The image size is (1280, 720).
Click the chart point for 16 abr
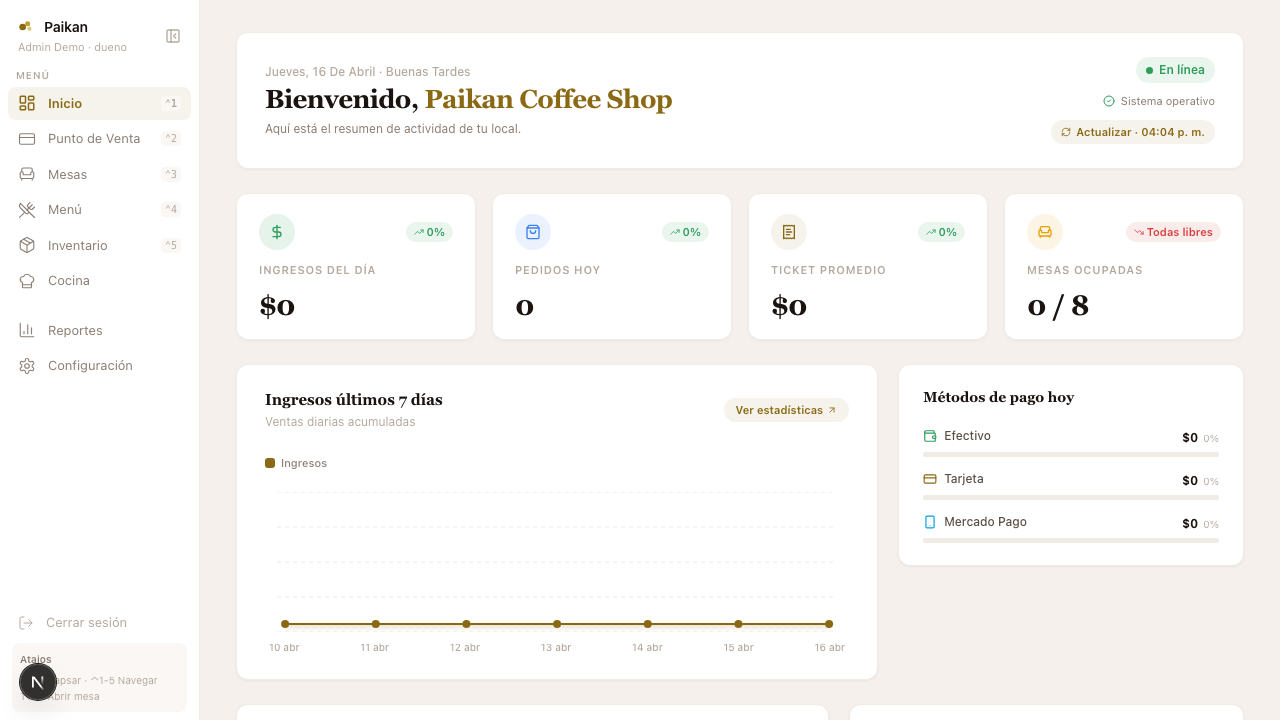tap(829, 624)
